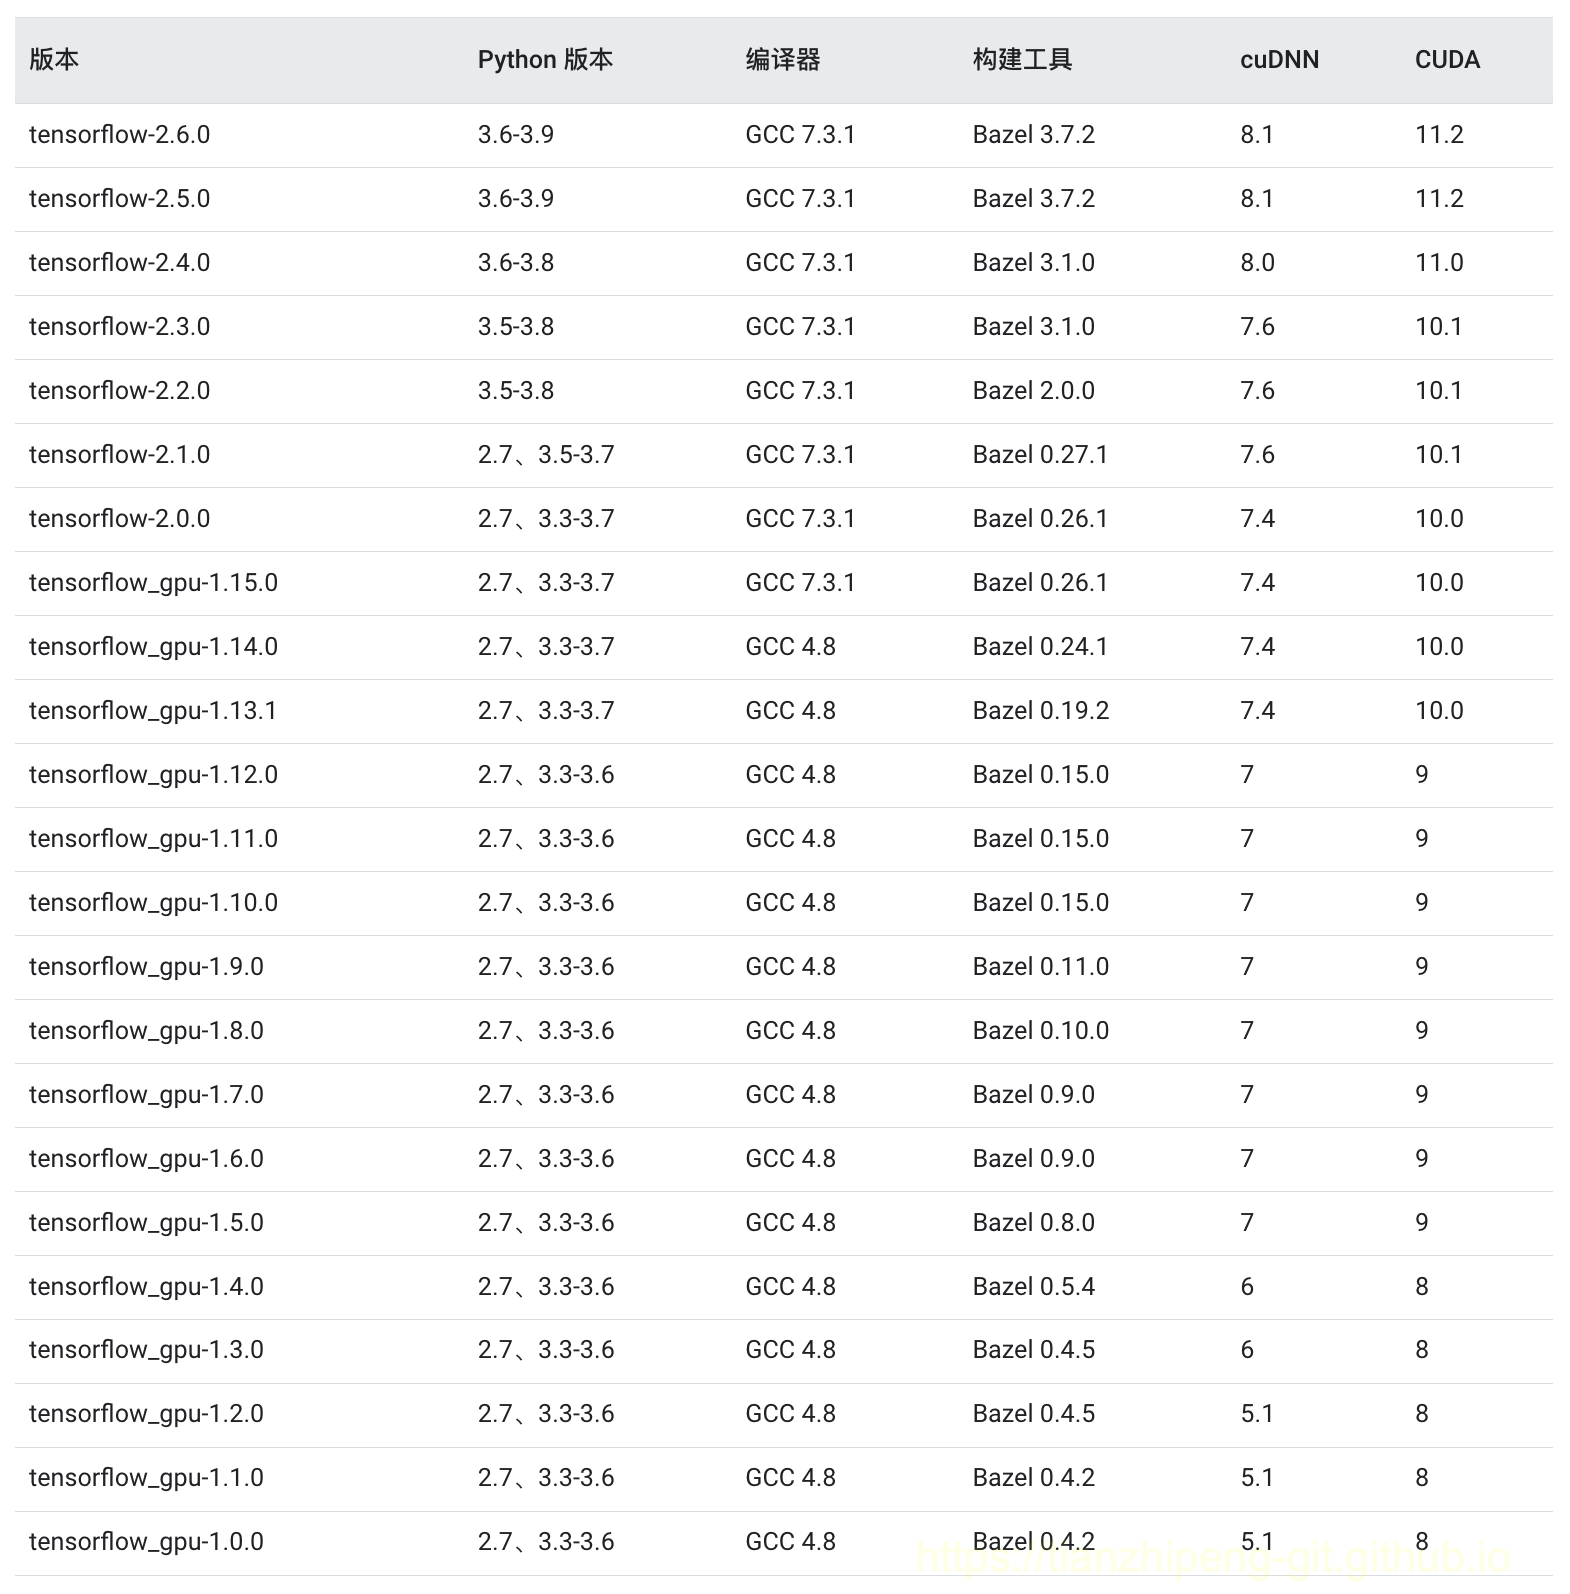
Task: Select the tensorflow_gpu-1.12.0 entry
Action: [x=153, y=775]
